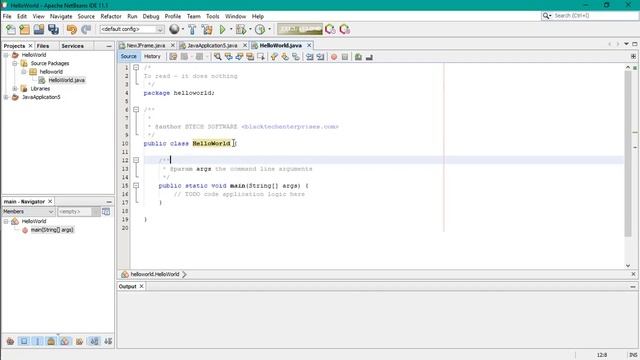Open Debug Project dropdown arrow
This screenshot has height=360, width=640.
[250, 29]
